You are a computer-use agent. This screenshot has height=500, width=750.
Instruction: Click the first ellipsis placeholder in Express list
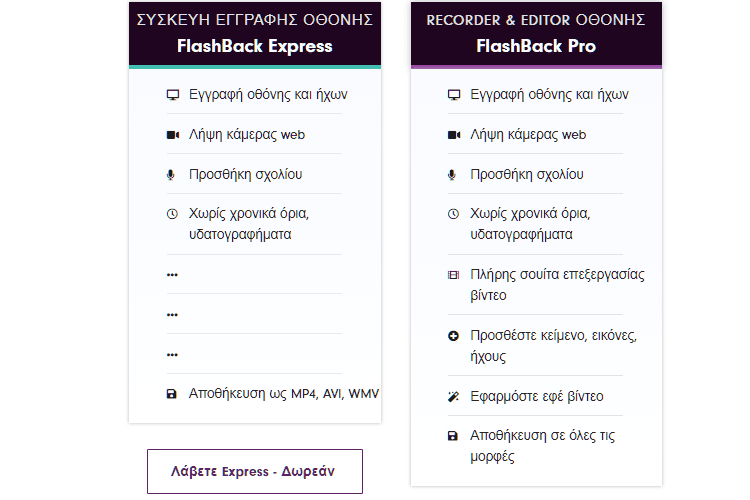[172, 275]
